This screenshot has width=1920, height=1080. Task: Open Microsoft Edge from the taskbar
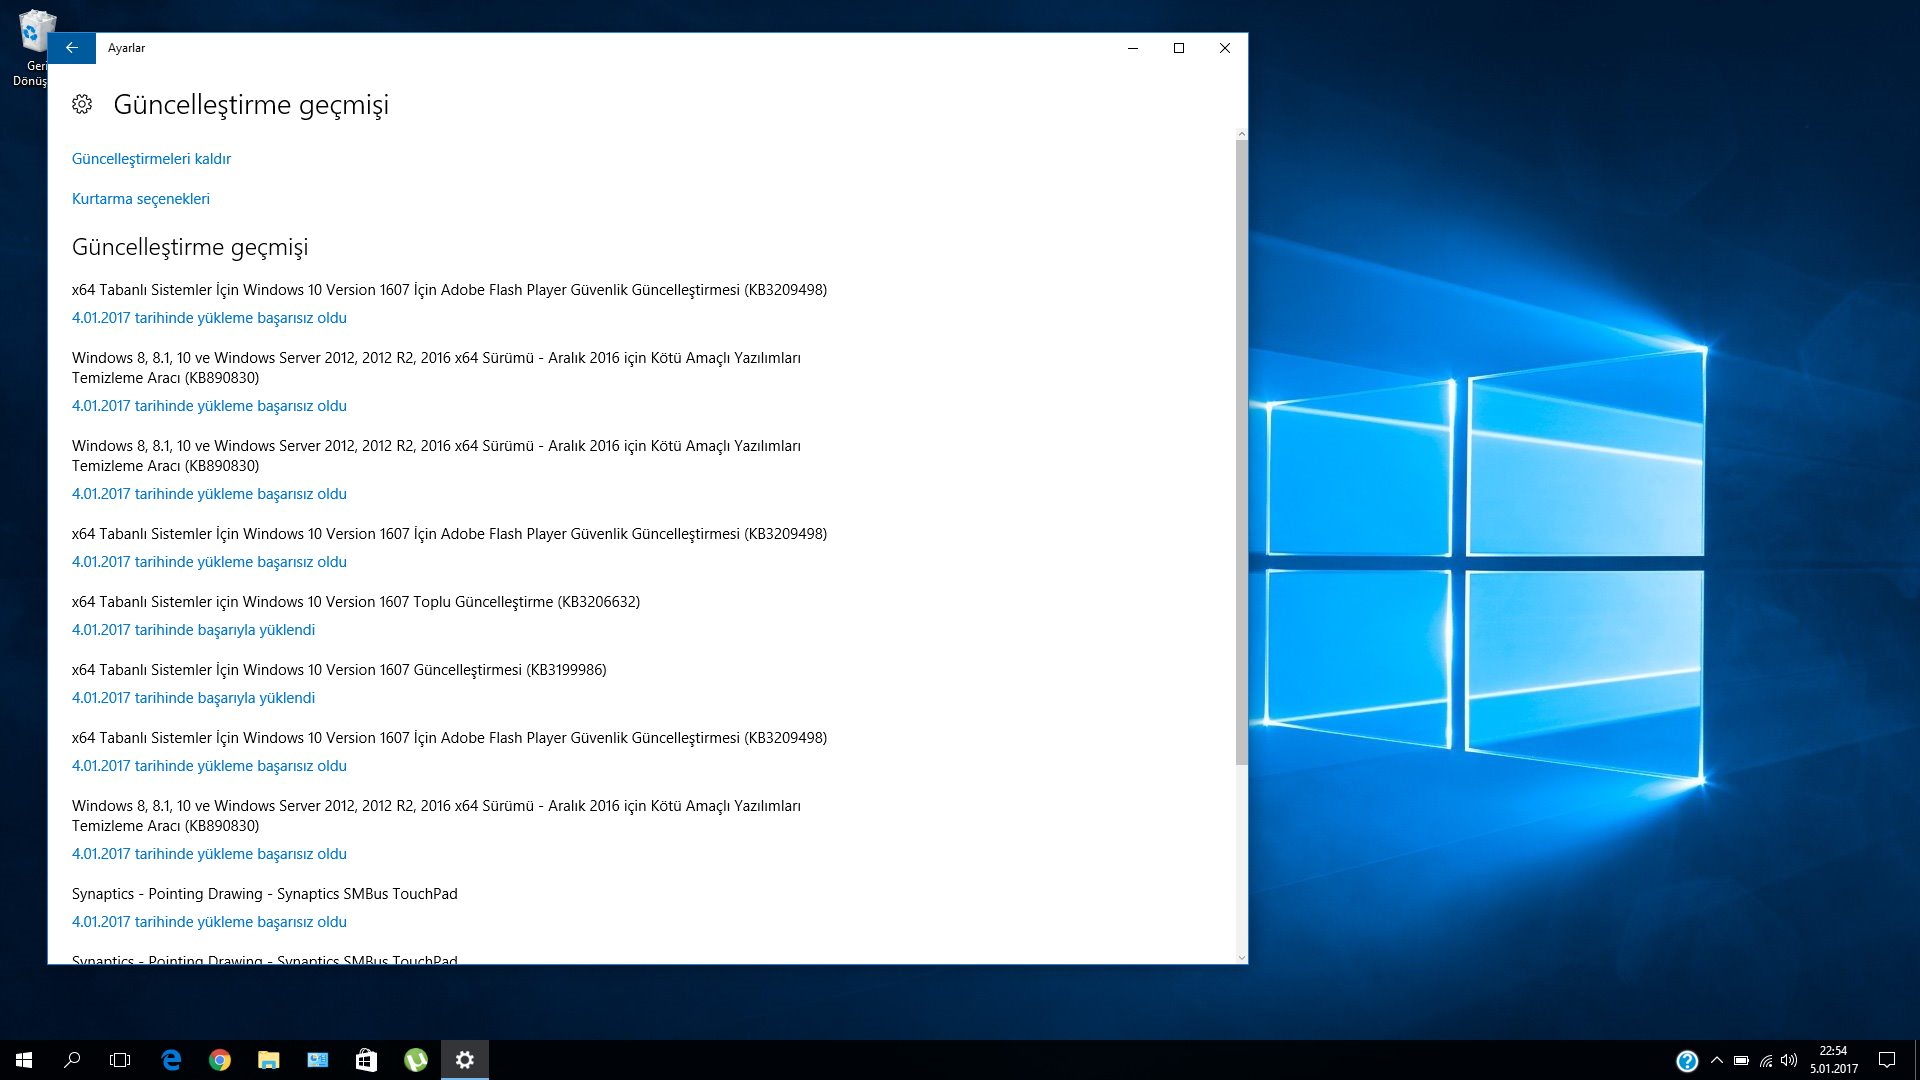pos(171,1060)
